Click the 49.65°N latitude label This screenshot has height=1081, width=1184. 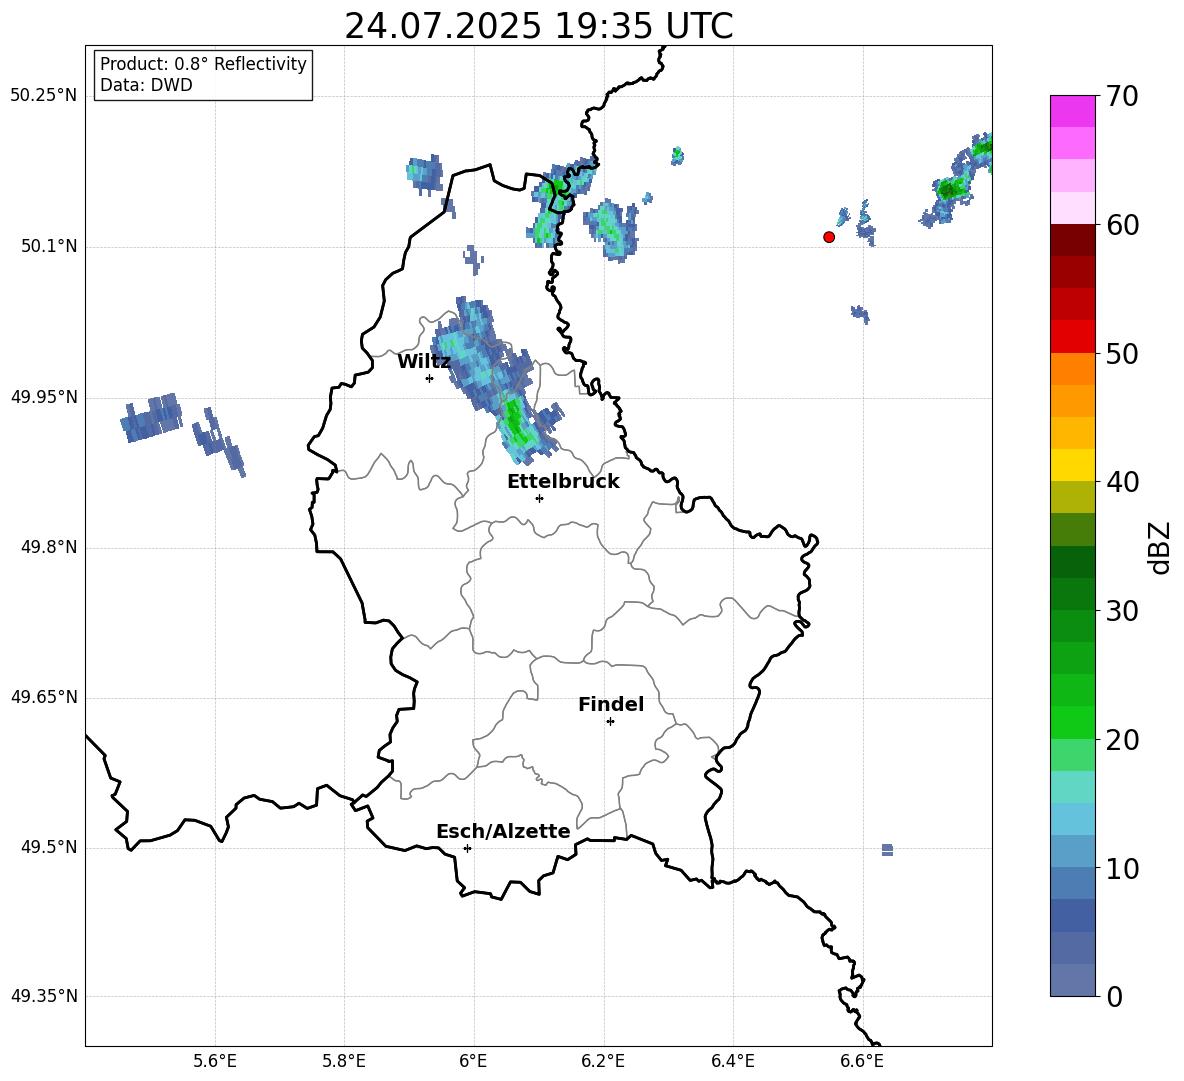pos(44,697)
